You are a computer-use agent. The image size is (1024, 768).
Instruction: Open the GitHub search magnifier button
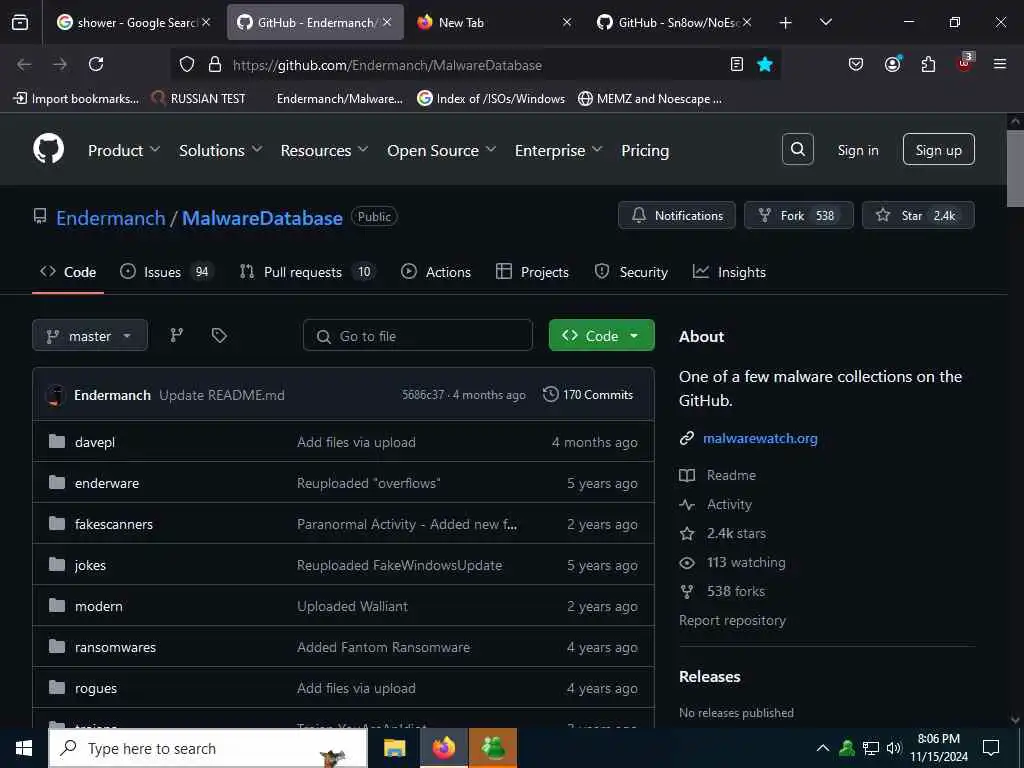[797, 150]
